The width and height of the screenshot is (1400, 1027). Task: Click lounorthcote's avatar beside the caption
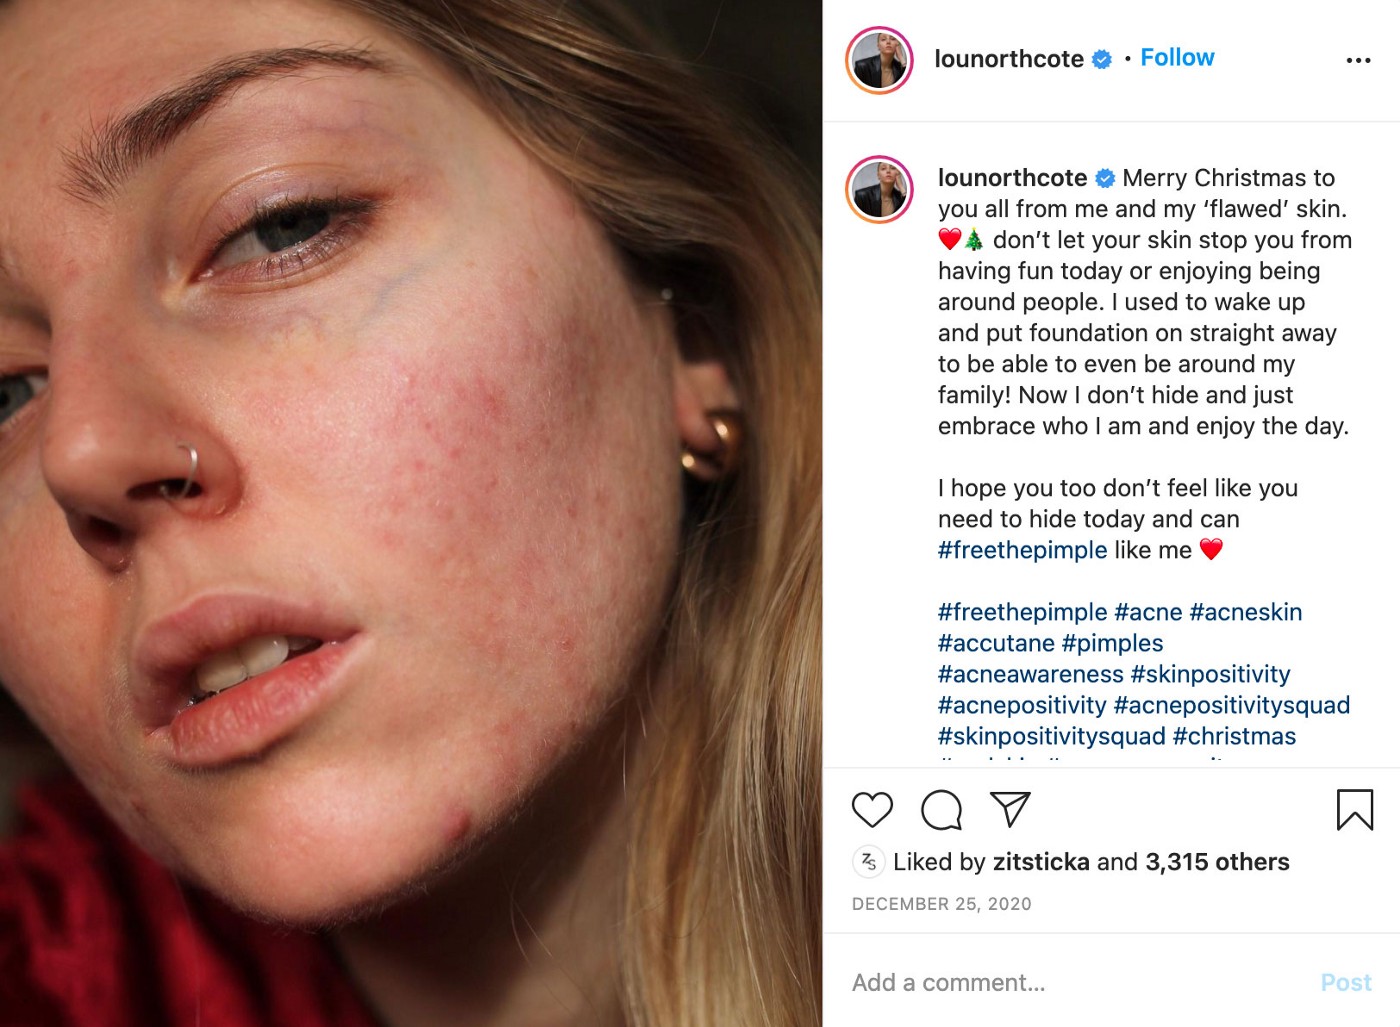pyautogui.click(x=878, y=189)
